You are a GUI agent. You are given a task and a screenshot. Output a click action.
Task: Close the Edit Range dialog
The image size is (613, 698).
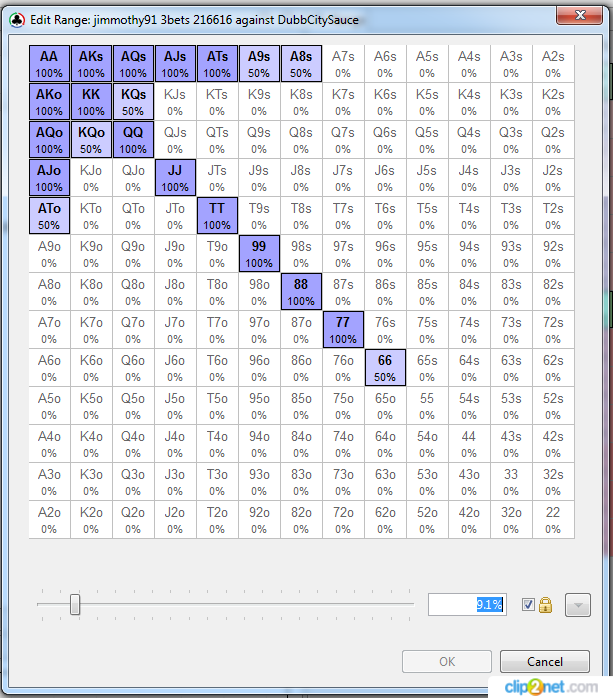[578, 14]
